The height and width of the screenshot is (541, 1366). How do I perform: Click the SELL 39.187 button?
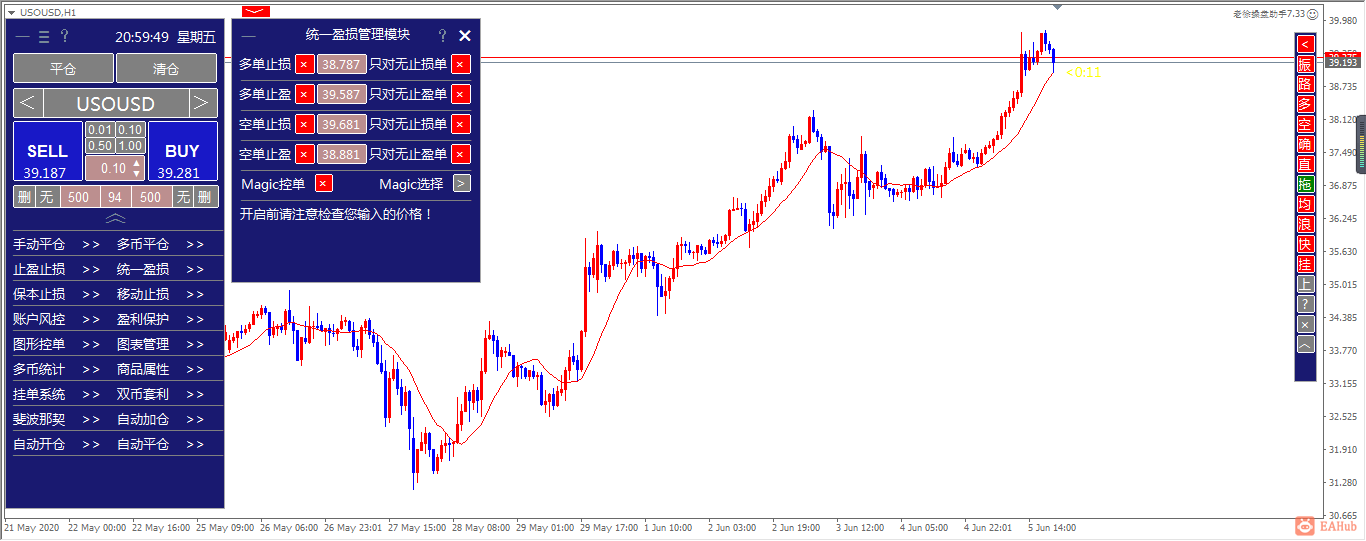pos(47,152)
